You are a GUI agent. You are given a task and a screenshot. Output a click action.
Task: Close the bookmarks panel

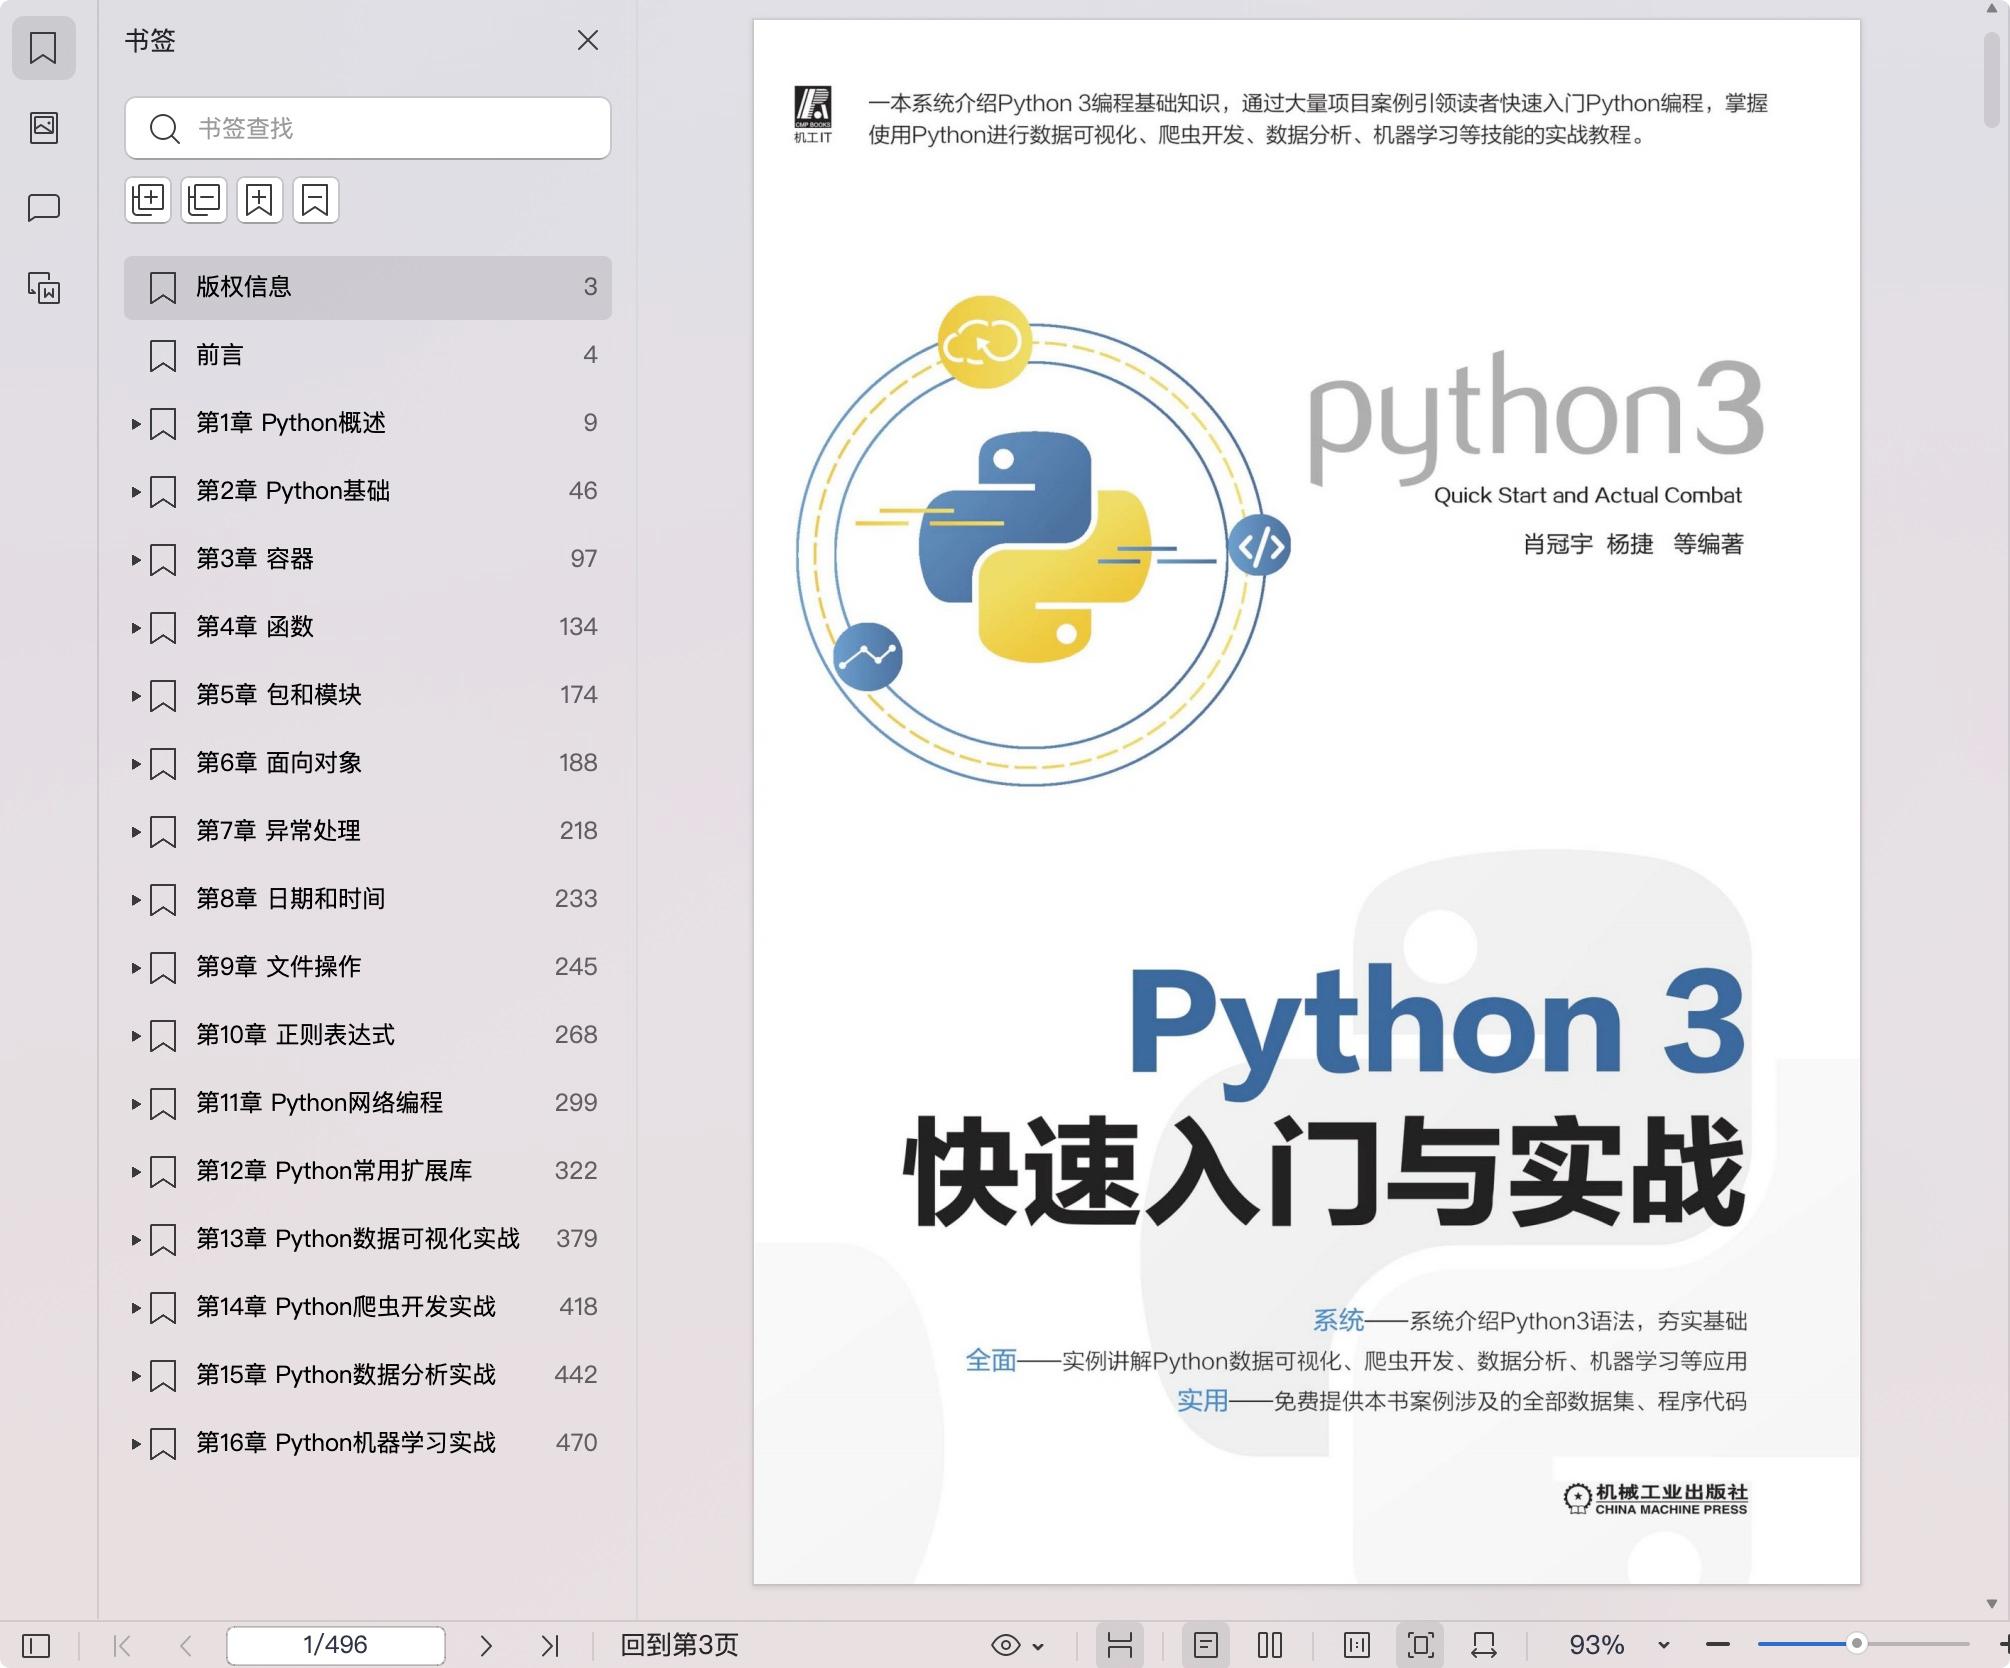(588, 40)
